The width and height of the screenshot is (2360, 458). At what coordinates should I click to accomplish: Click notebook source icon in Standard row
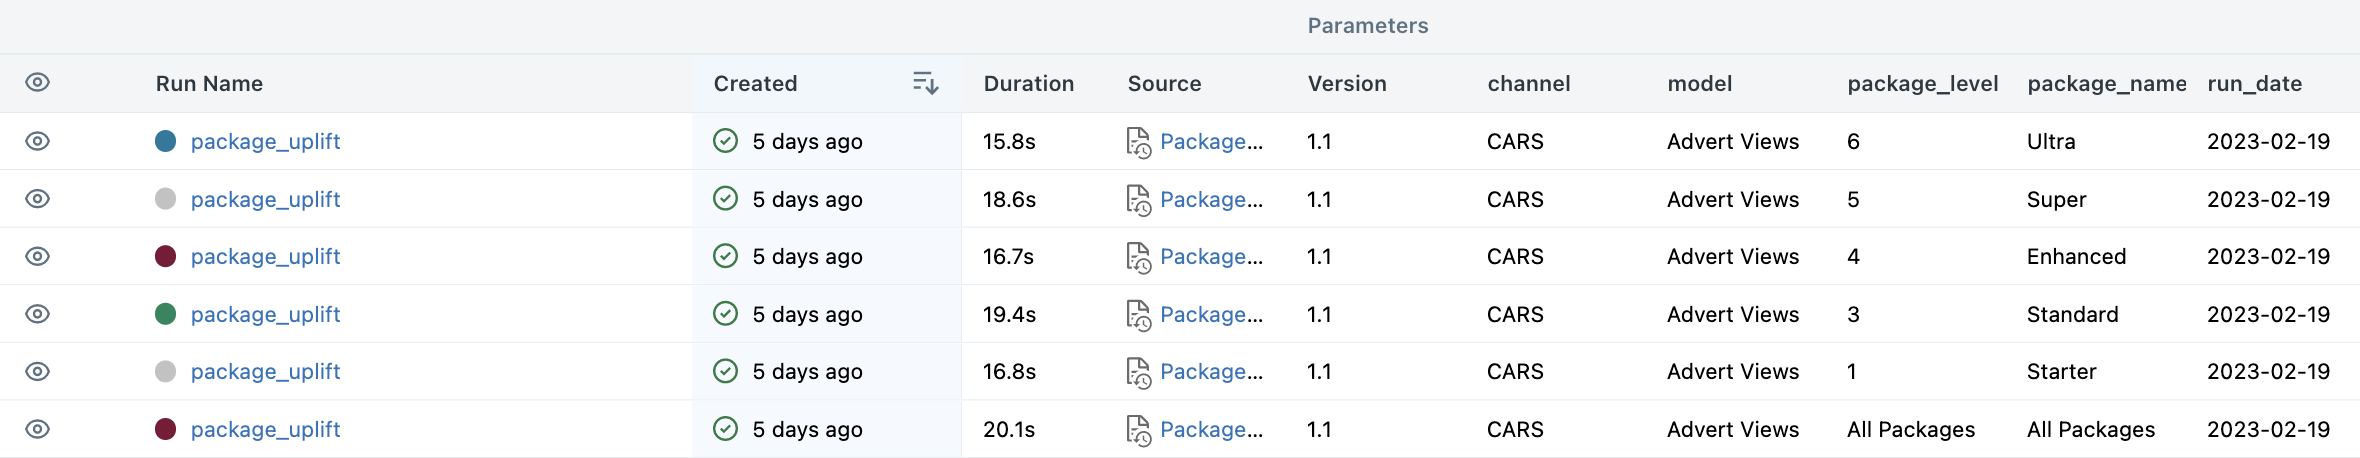coord(1139,315)
